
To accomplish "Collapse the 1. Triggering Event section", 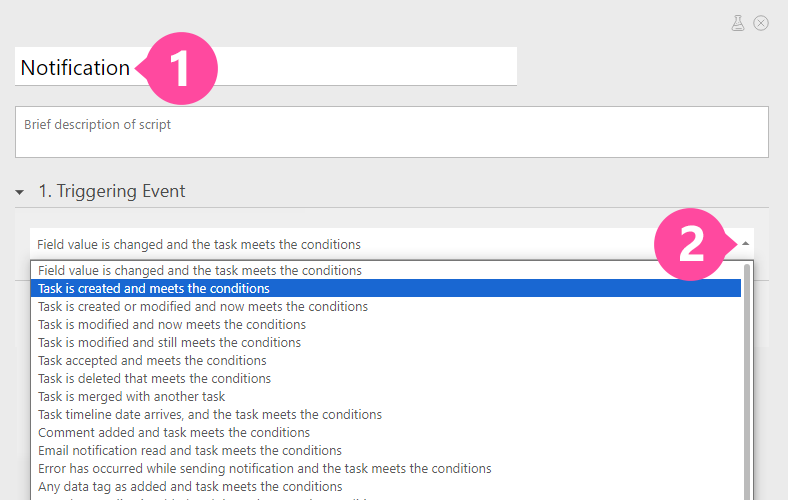I will (x=20, y=192).
